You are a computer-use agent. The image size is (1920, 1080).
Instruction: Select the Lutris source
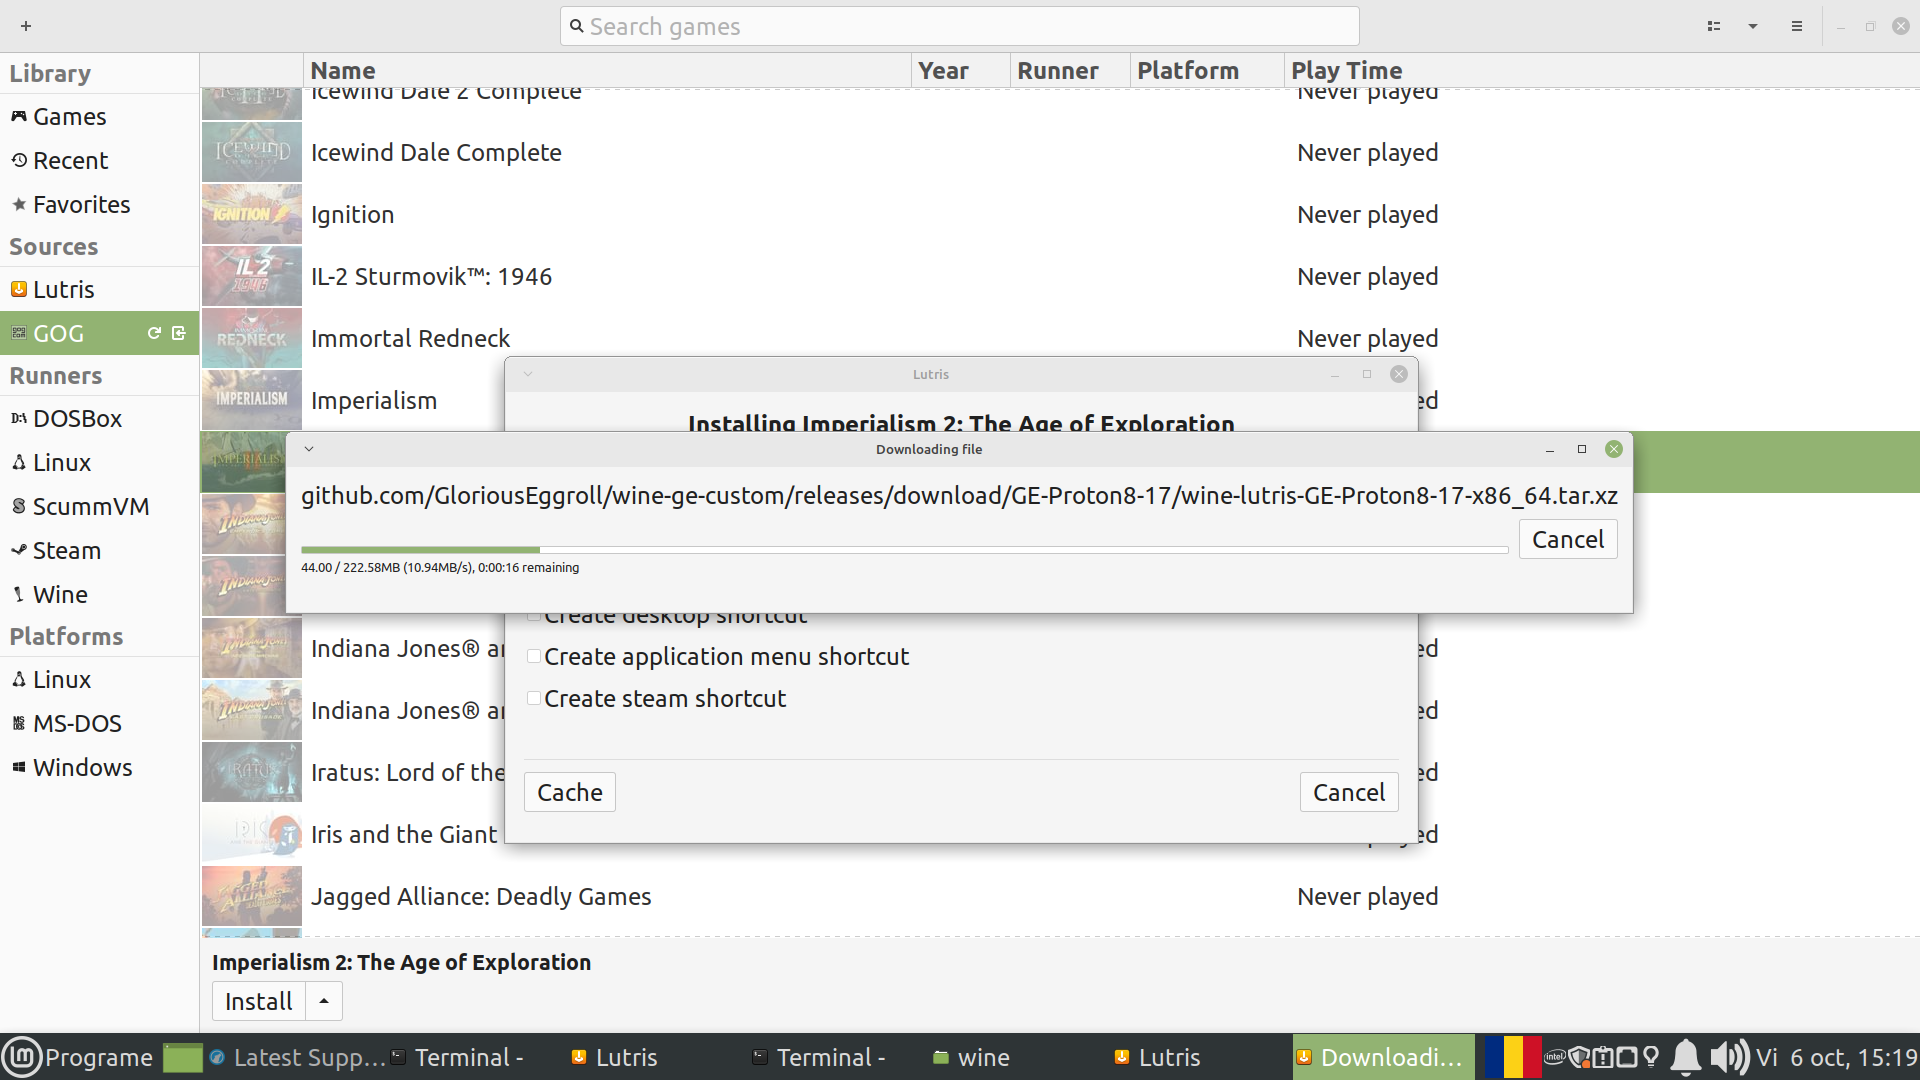(100, 290)
